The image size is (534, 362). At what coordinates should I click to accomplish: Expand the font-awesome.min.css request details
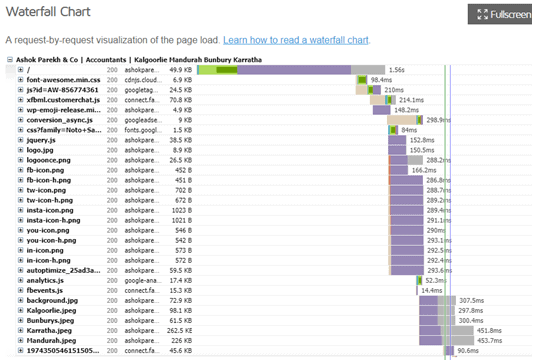pyautogui.click(x=20, y=80)
